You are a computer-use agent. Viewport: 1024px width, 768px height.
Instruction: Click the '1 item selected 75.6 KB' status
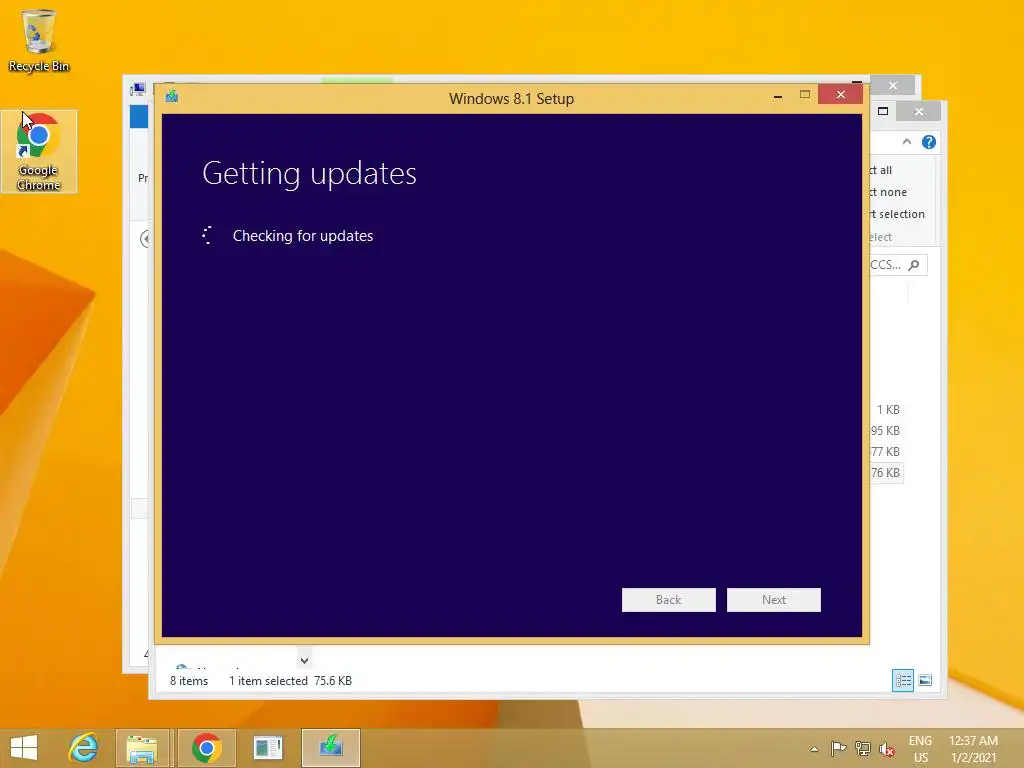coord(290,680)
